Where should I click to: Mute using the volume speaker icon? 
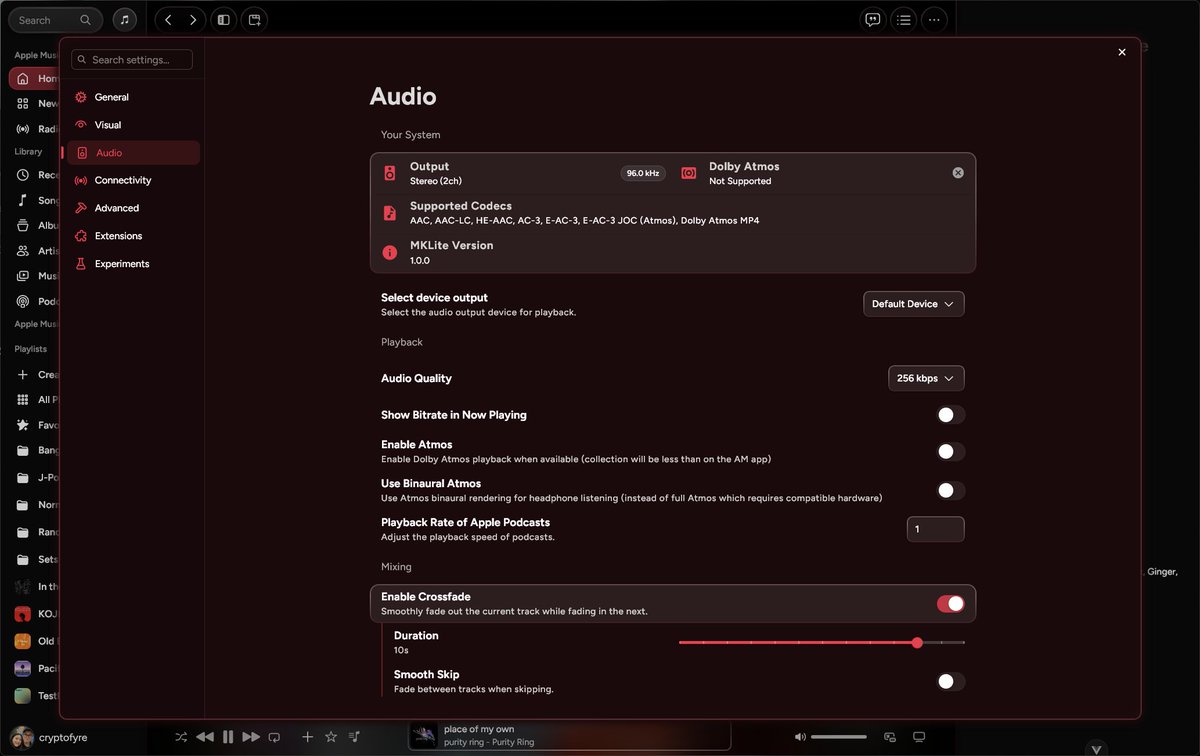point(799,737)
